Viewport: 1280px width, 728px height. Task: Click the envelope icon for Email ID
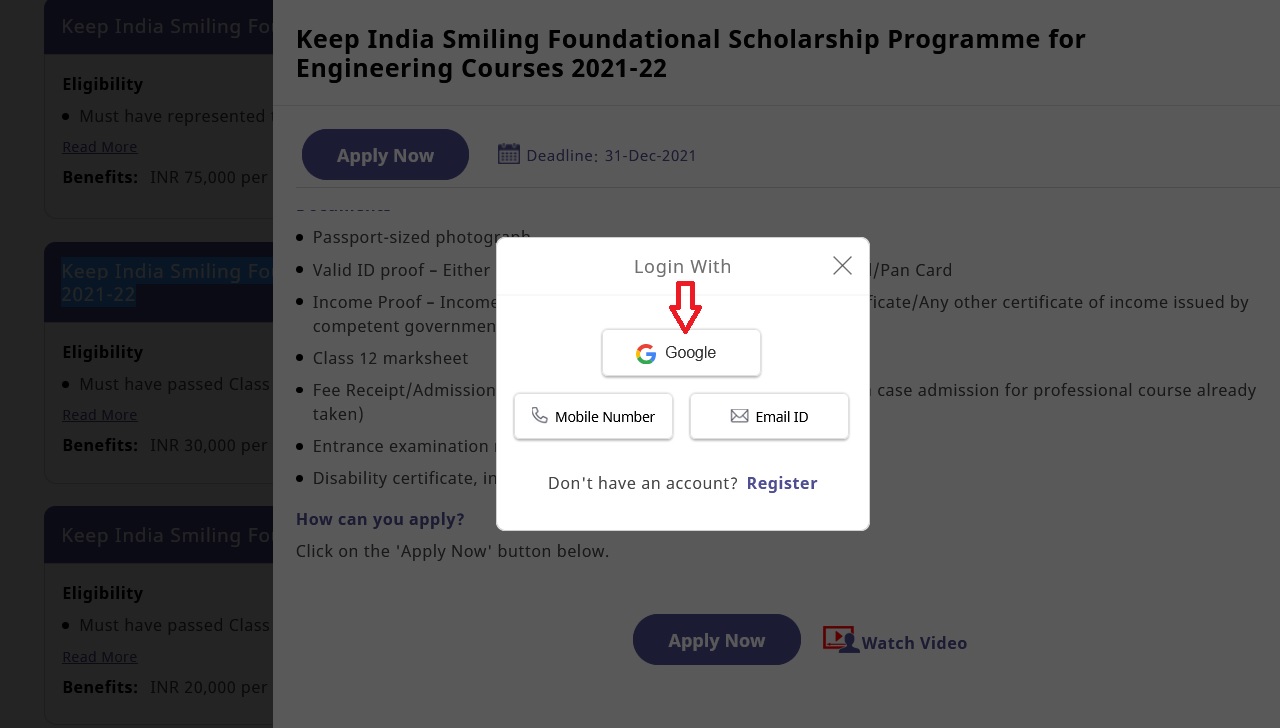click(739, 416)
